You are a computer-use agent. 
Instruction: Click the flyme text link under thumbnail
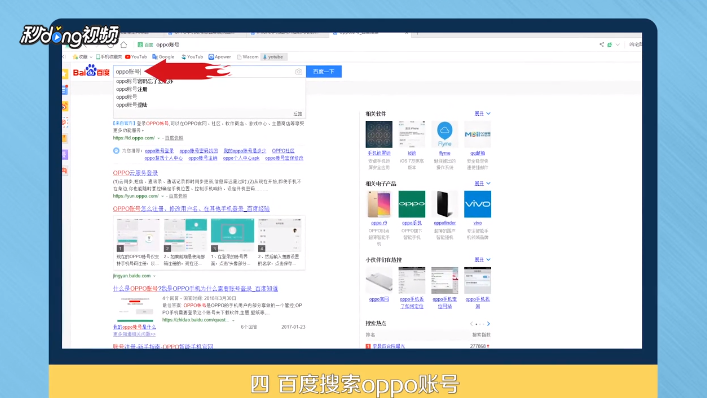click(x=445, y=153)
